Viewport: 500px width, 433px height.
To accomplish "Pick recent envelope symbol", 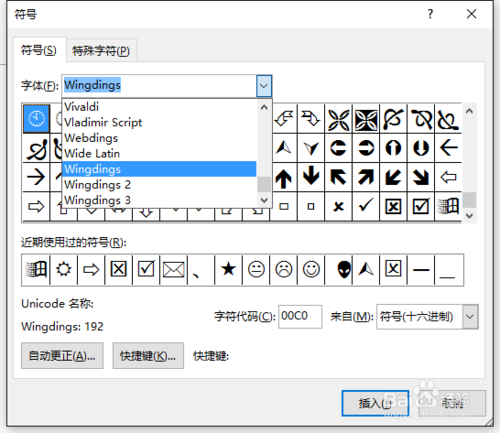I will (173, 269).
